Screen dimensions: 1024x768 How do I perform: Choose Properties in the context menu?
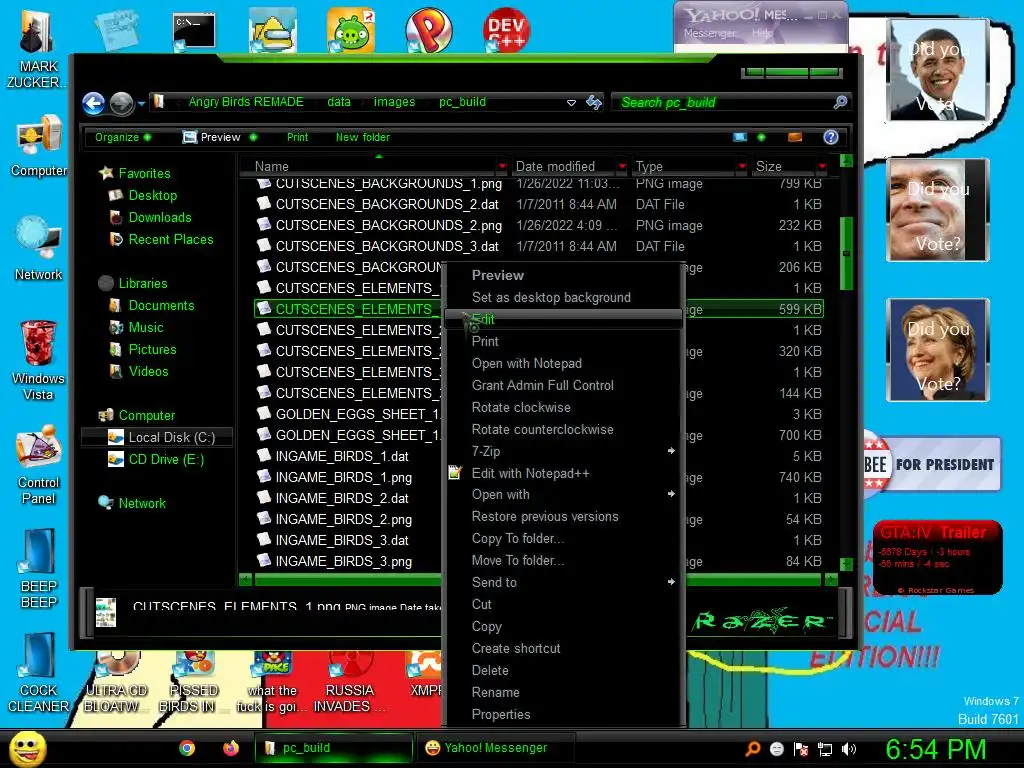(564, 714)
